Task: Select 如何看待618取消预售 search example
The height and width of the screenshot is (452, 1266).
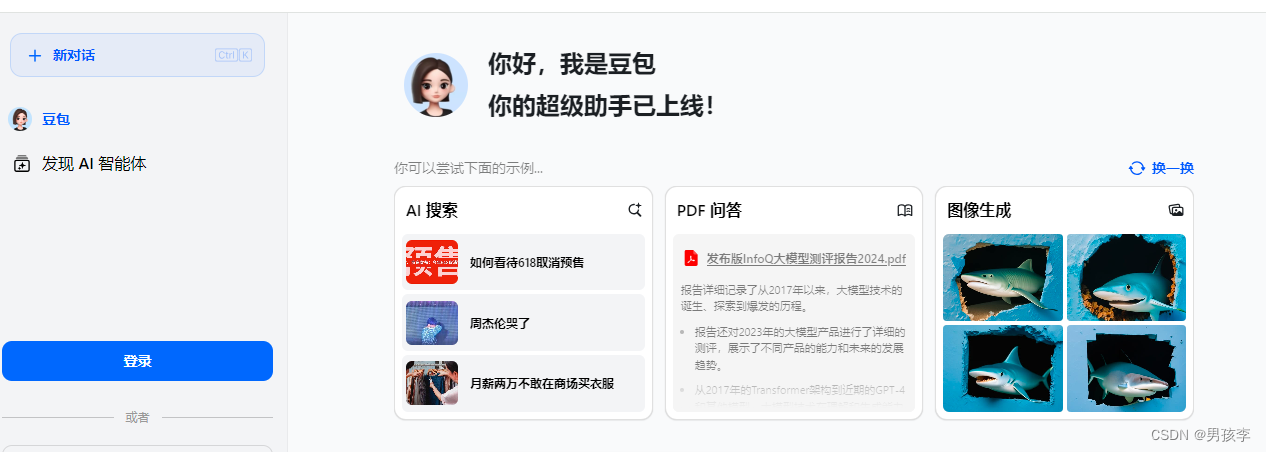Action: pos(523,262)
